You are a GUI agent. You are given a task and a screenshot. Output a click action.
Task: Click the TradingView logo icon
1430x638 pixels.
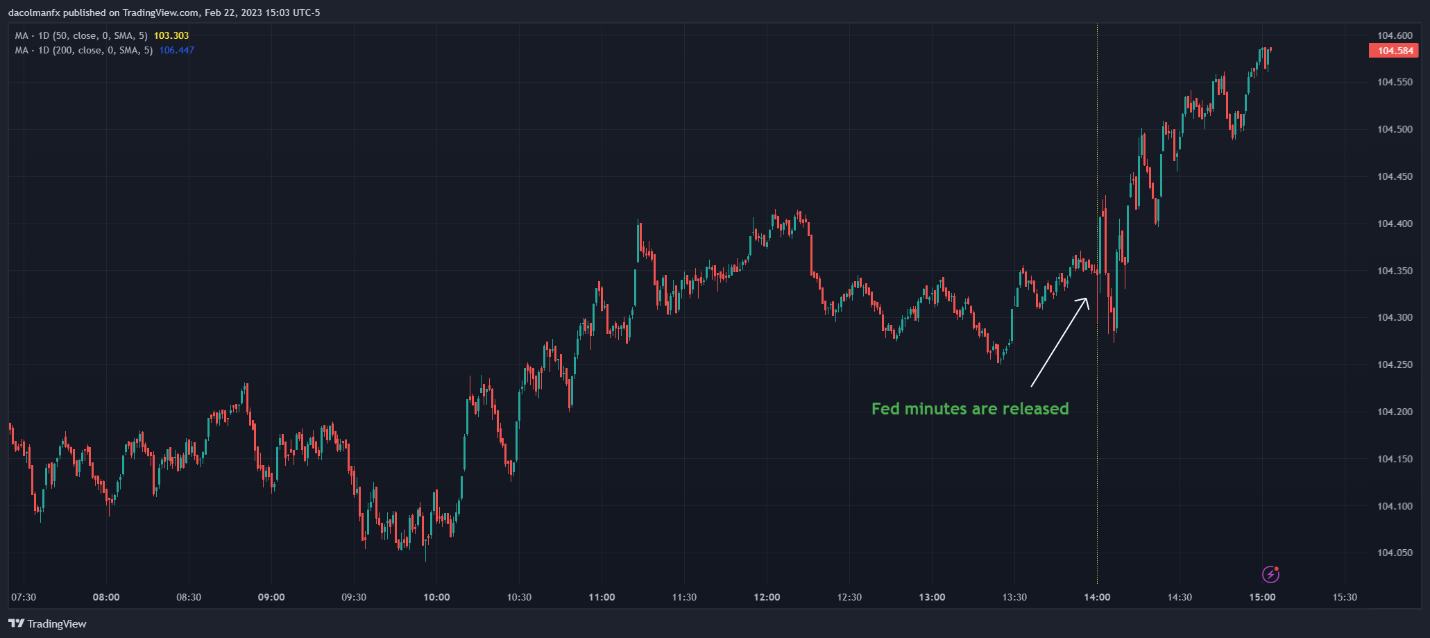(x=15, y=624)
